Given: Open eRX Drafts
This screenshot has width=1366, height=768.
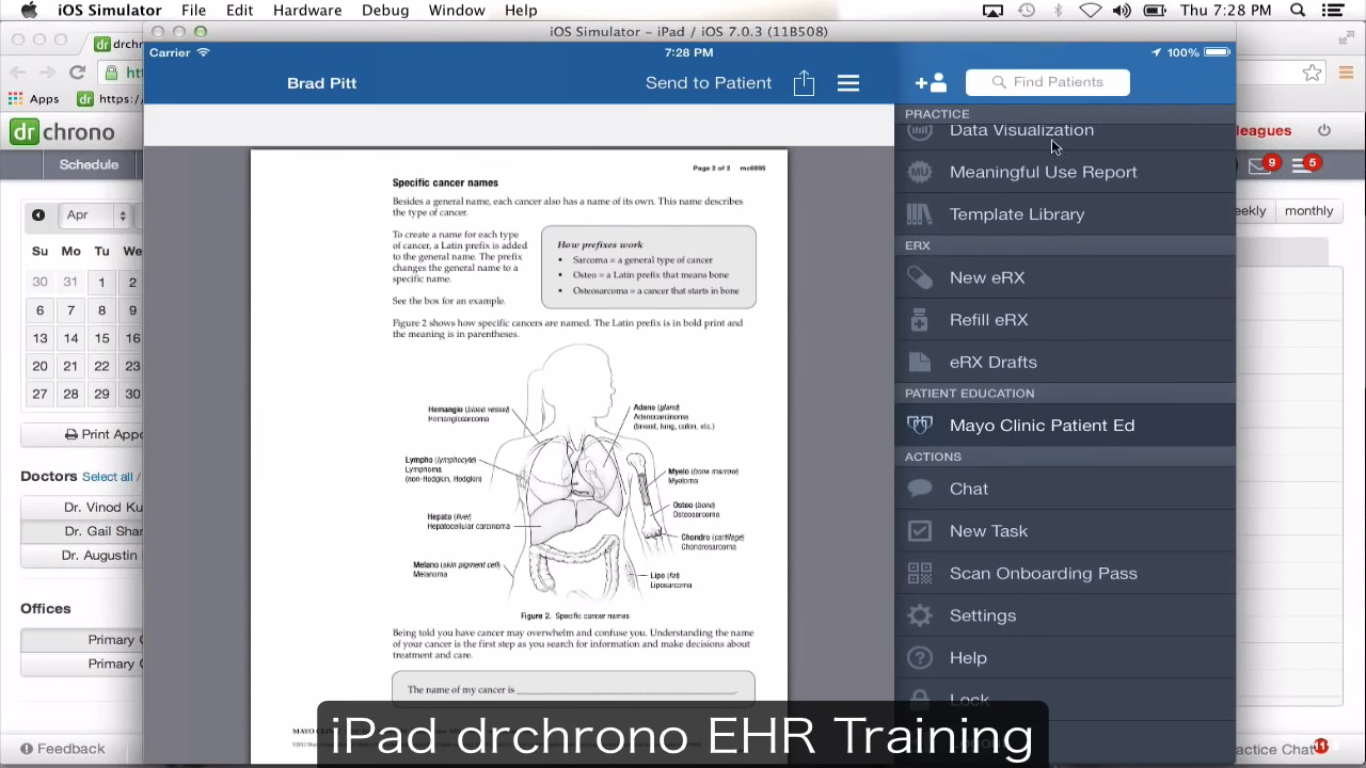Looking at the screenshot, I should (1065, 362).
